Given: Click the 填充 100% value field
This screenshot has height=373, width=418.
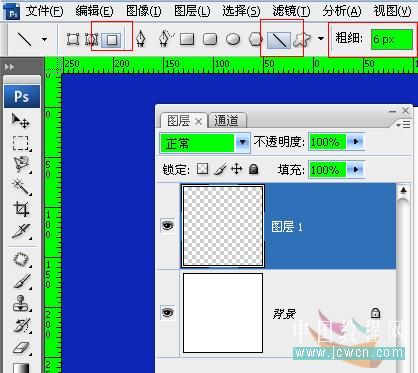Looking at the screenshot, I should [328, 170].
